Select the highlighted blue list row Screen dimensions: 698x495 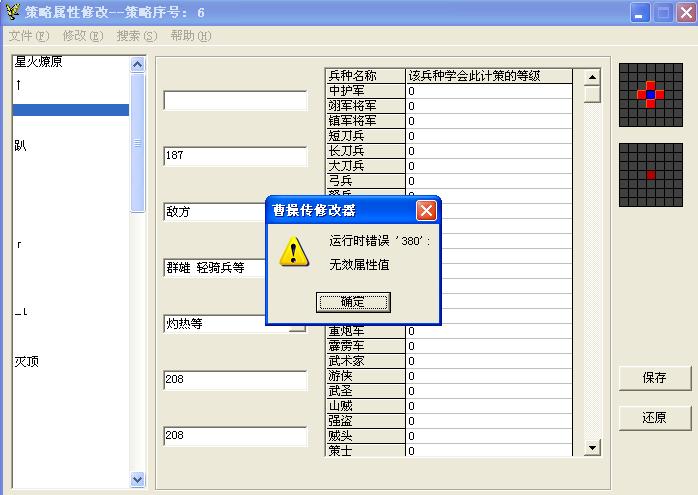pos(71,110)
